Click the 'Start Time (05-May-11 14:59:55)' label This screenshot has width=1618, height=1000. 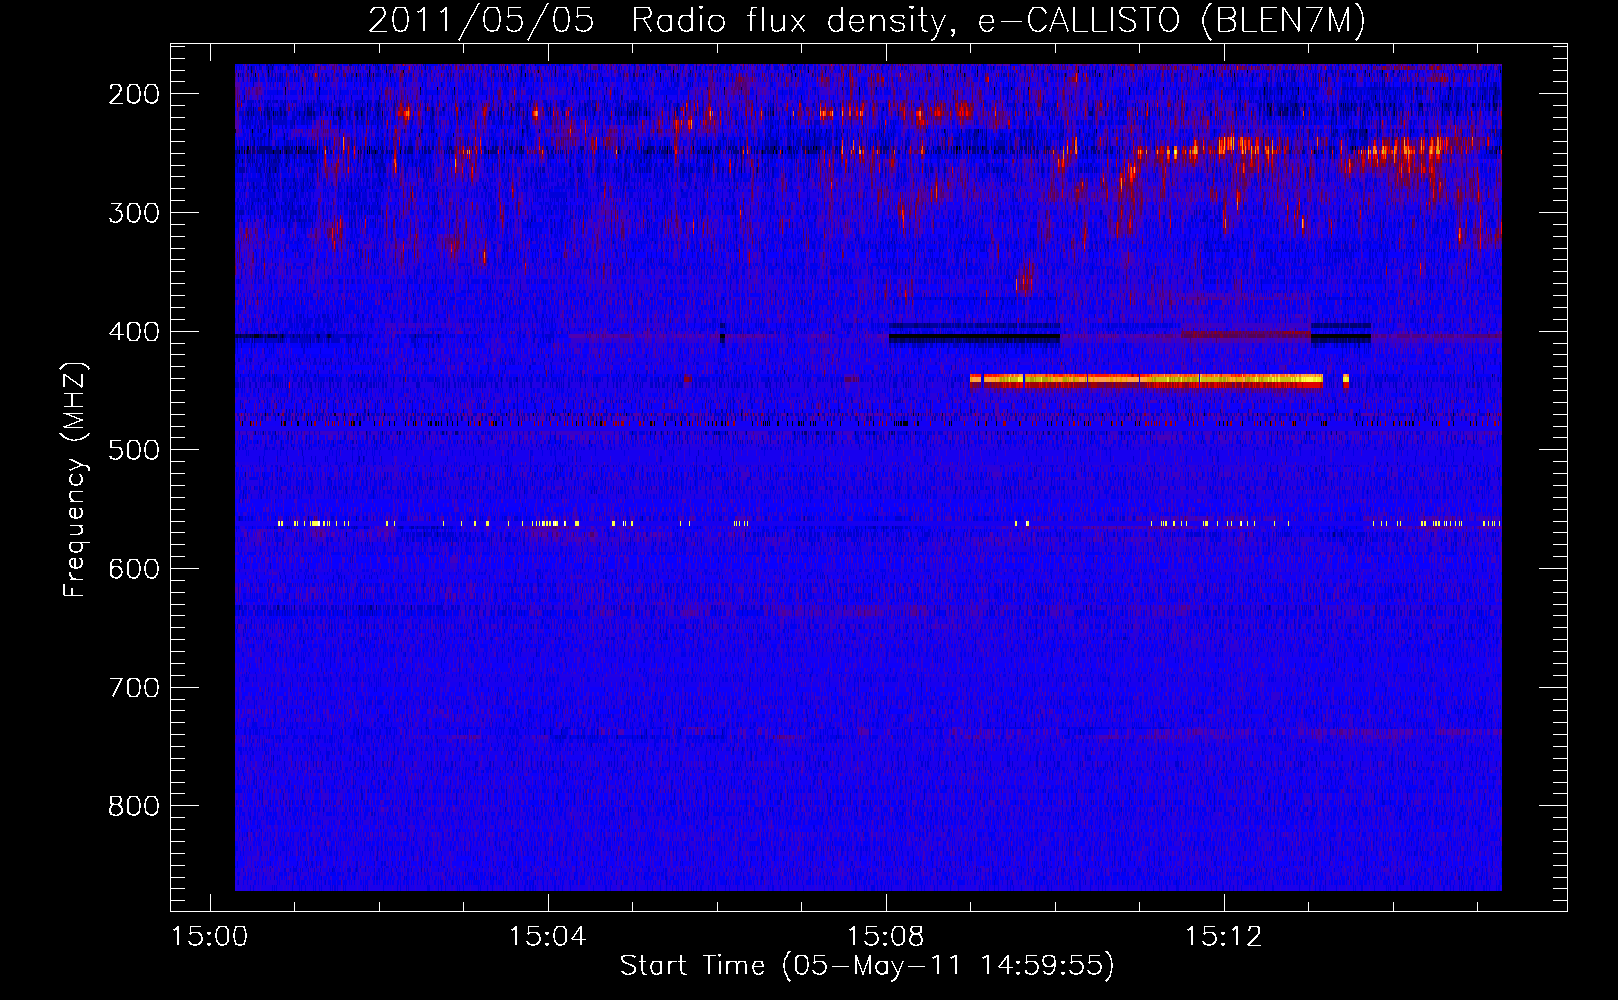(x=866, y=965)
